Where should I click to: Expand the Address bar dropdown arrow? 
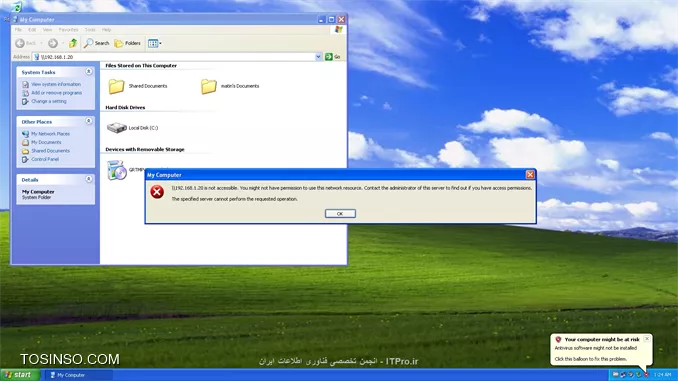(319, 57)
